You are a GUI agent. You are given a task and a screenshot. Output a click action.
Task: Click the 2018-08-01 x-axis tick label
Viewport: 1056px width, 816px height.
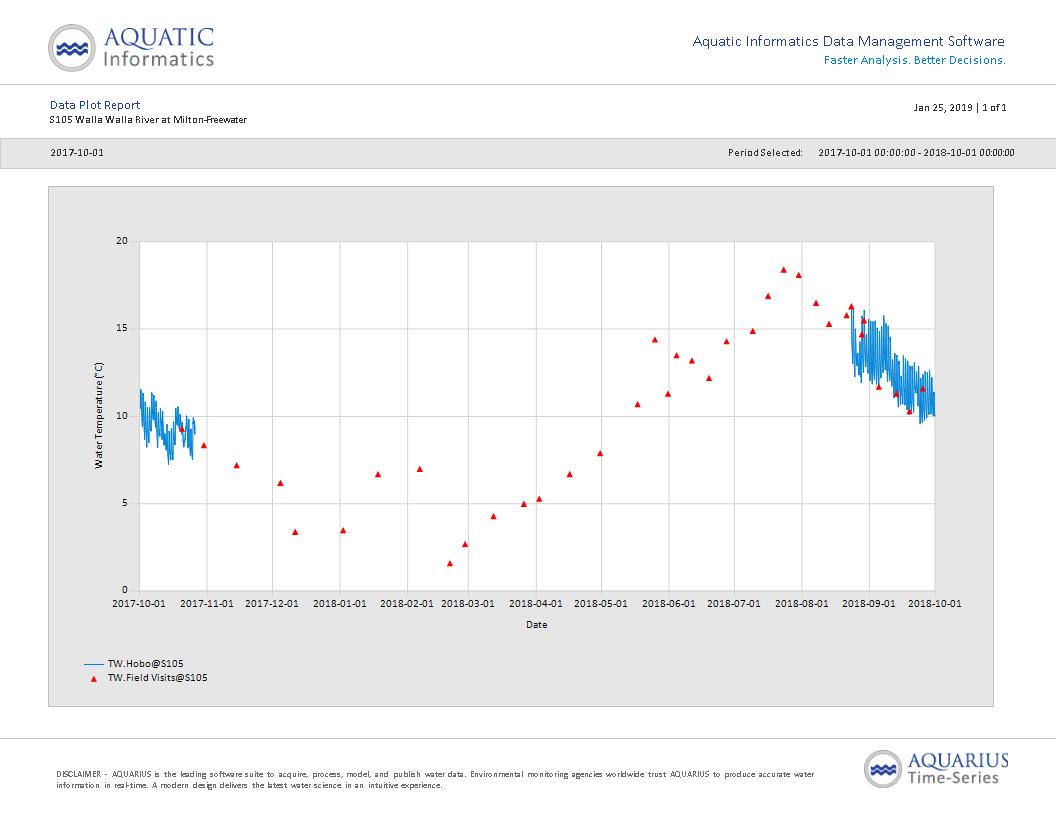(801, 604)
